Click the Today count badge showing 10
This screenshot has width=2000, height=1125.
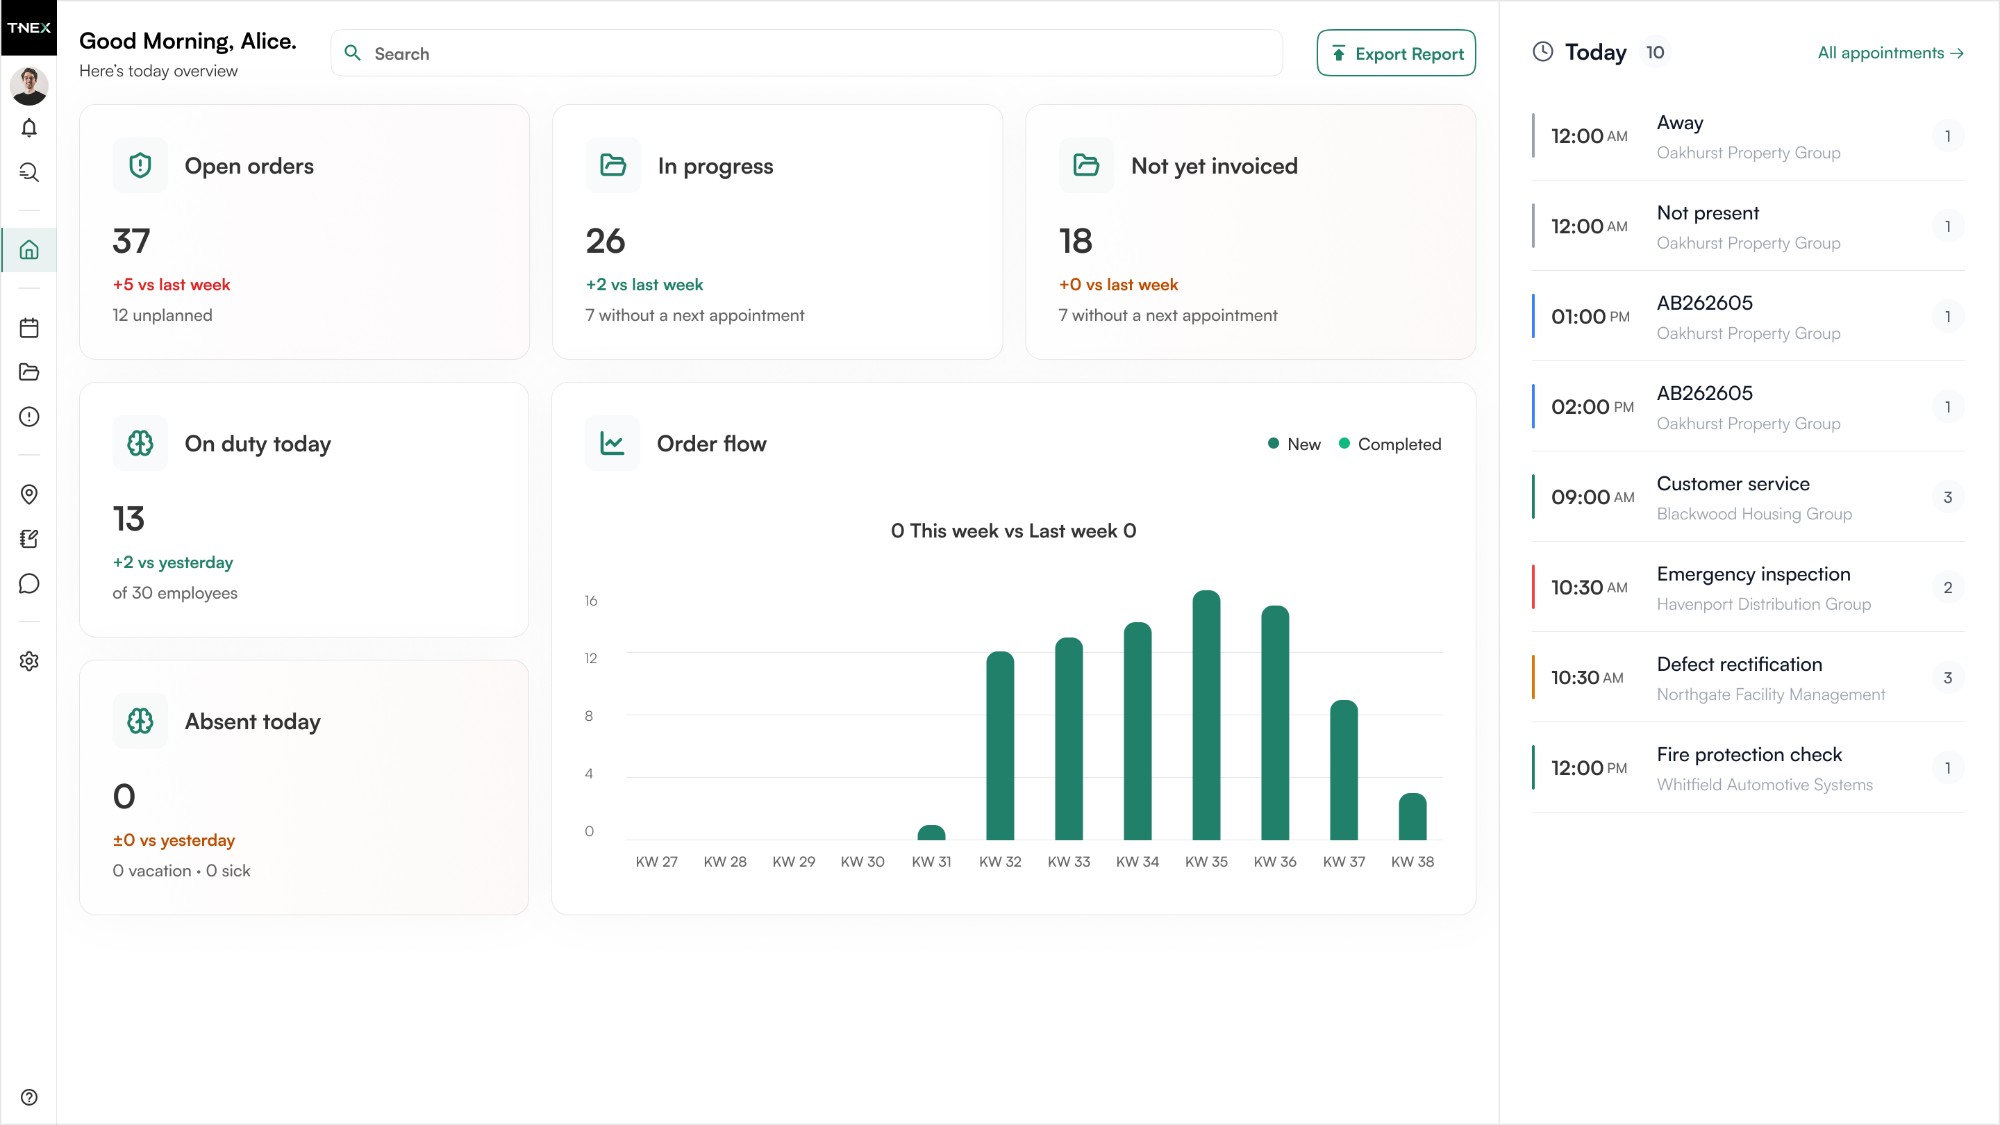tap(1655, 52)
